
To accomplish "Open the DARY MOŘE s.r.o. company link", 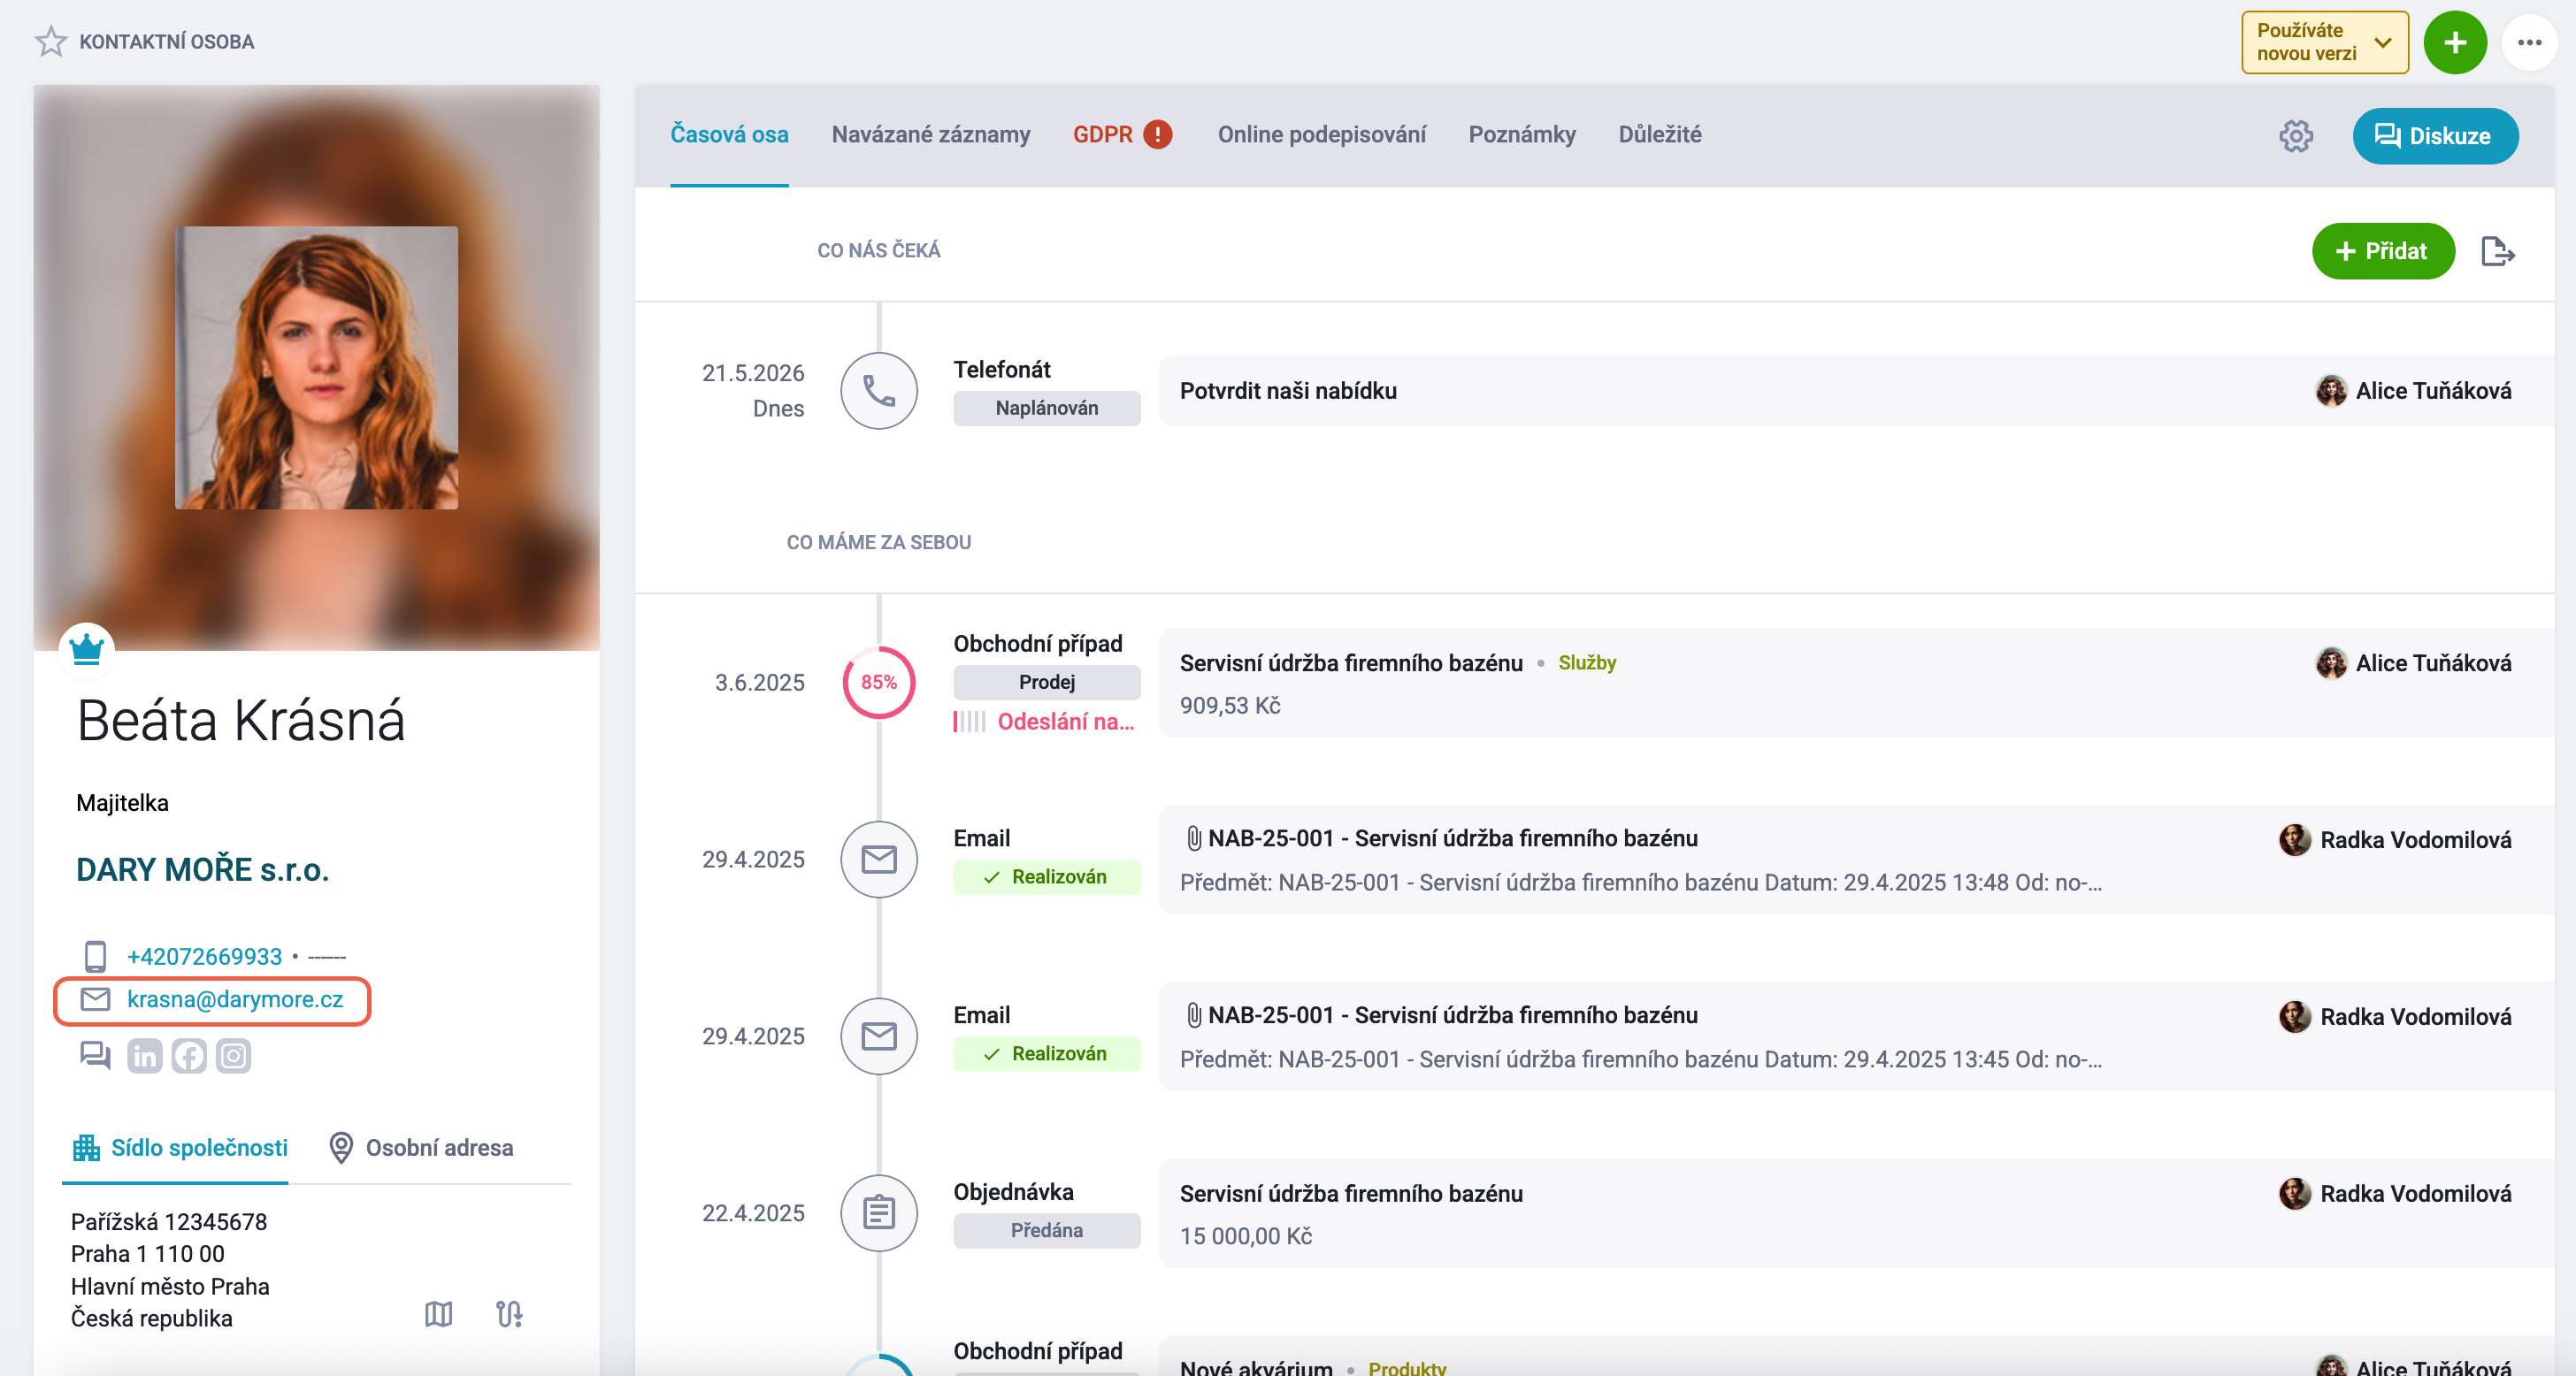I will coord(202,870).
